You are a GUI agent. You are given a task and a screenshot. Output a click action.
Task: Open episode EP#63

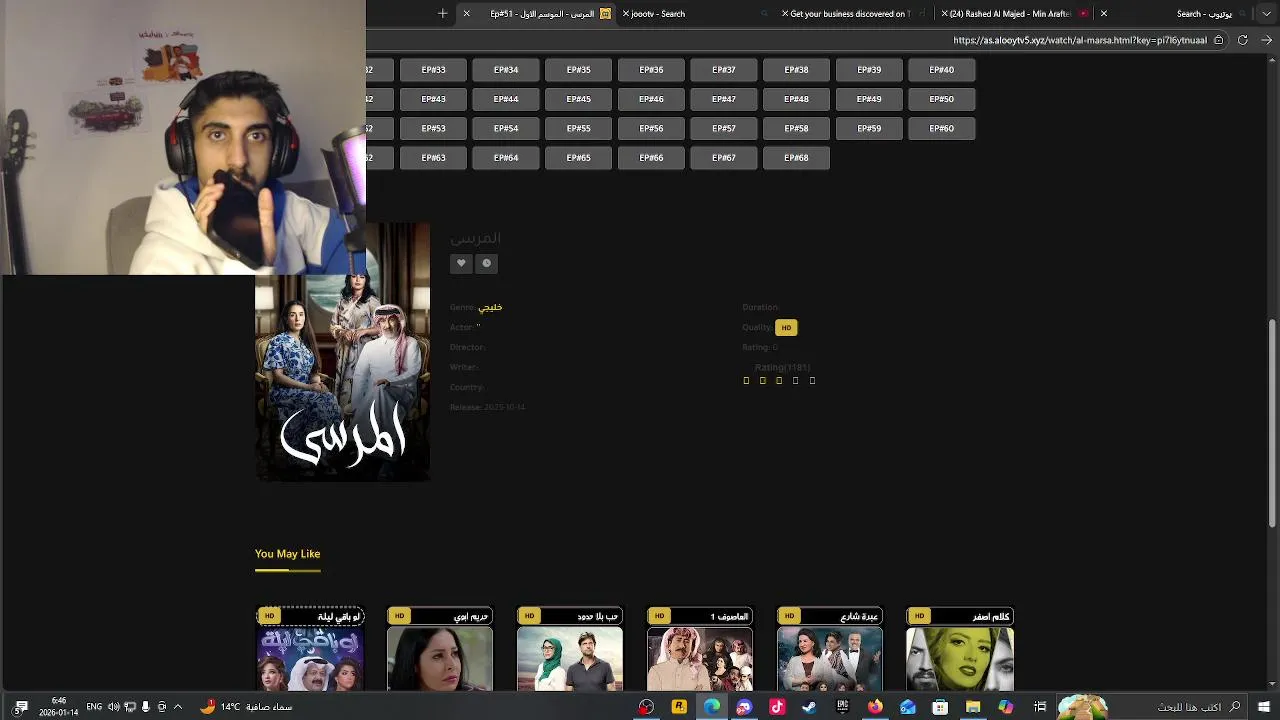click(433, 157)
